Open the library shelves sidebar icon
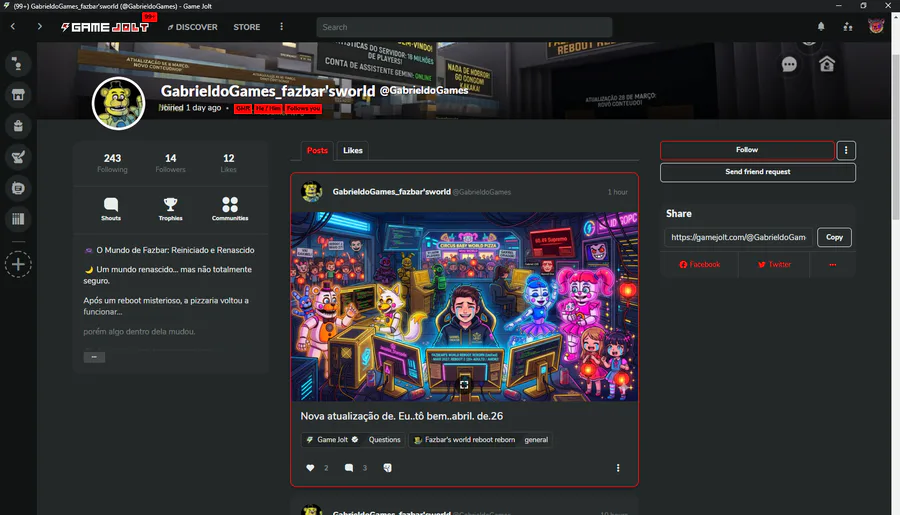 18,219
